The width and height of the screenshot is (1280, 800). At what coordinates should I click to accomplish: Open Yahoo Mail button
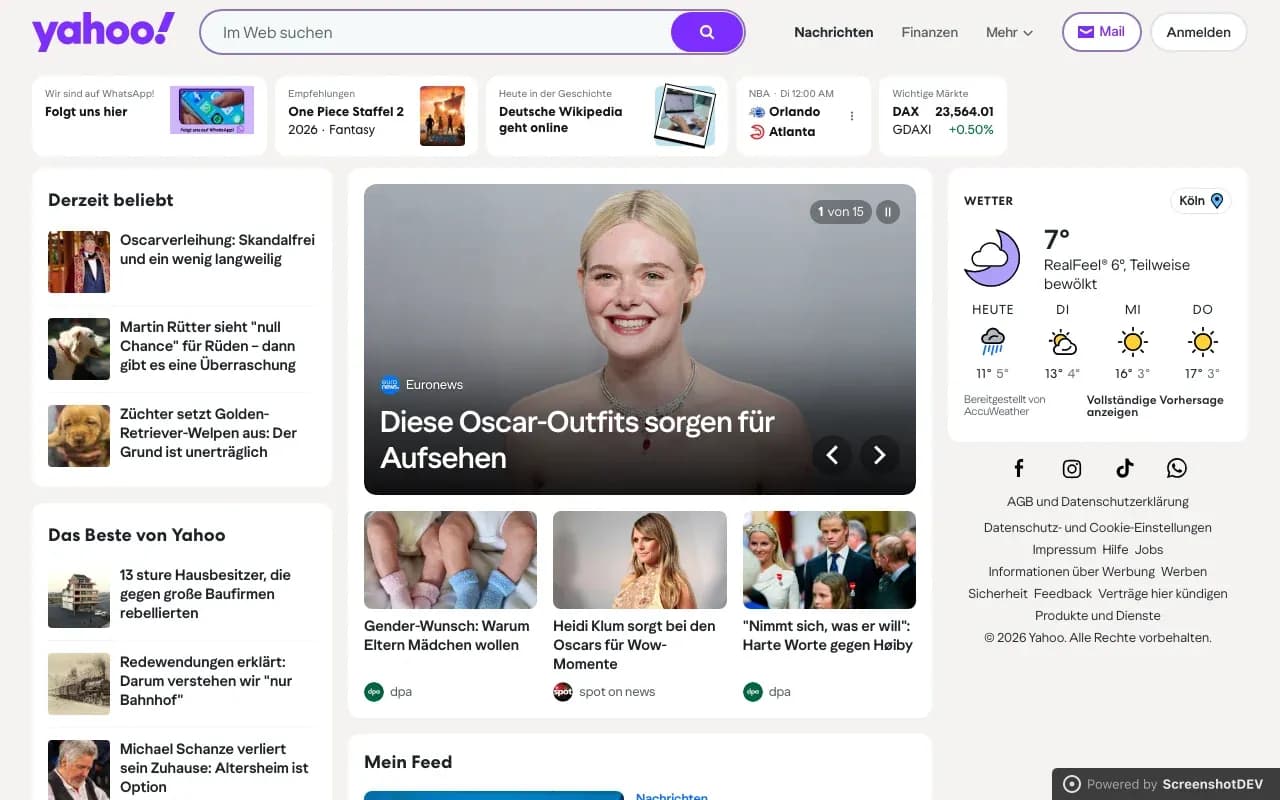pyautogui.click(x=1101, y=32)
